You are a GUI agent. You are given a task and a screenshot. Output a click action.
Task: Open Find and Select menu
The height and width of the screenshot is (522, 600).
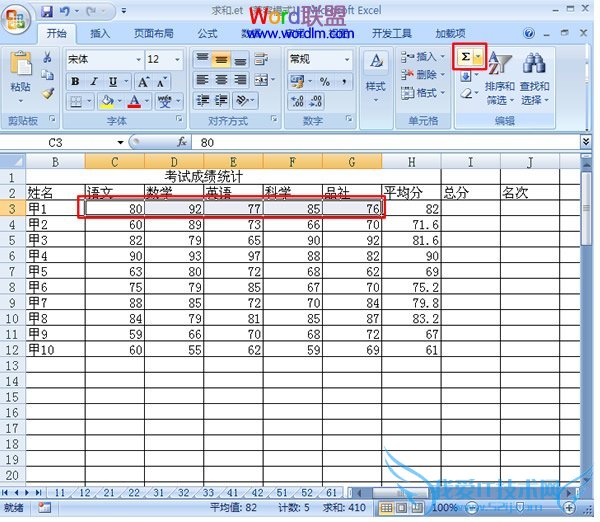534,79
